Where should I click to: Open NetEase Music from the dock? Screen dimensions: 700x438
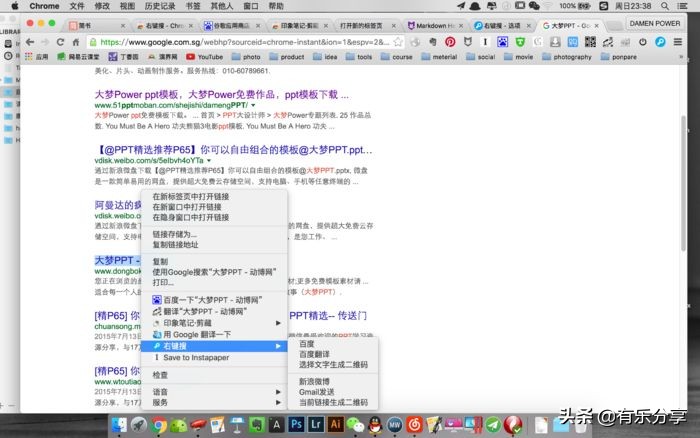click(414, 425)
